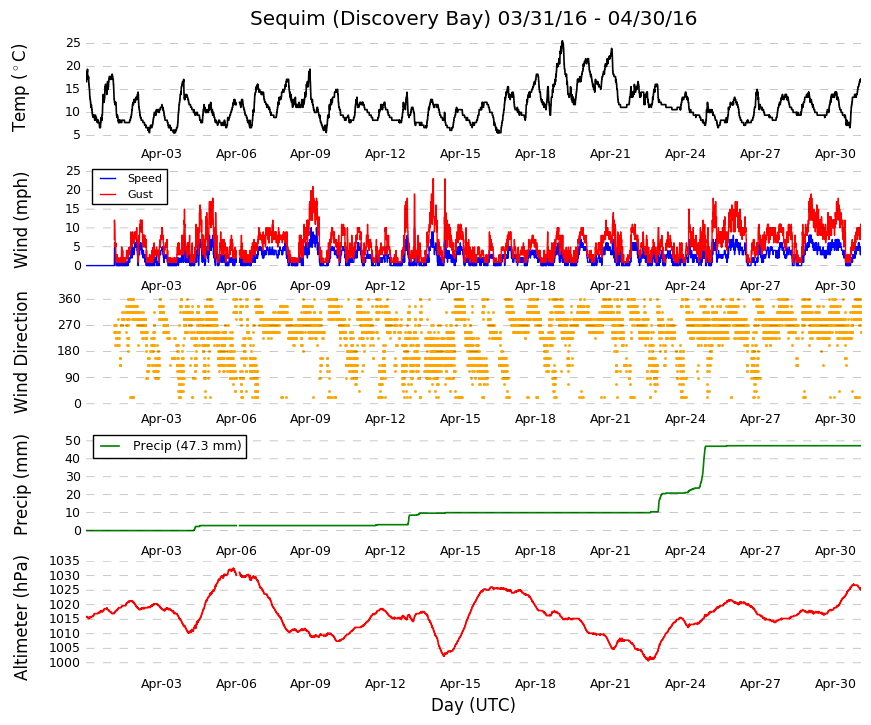
Task: Click the Gust legend text
Action: [140, 194]
